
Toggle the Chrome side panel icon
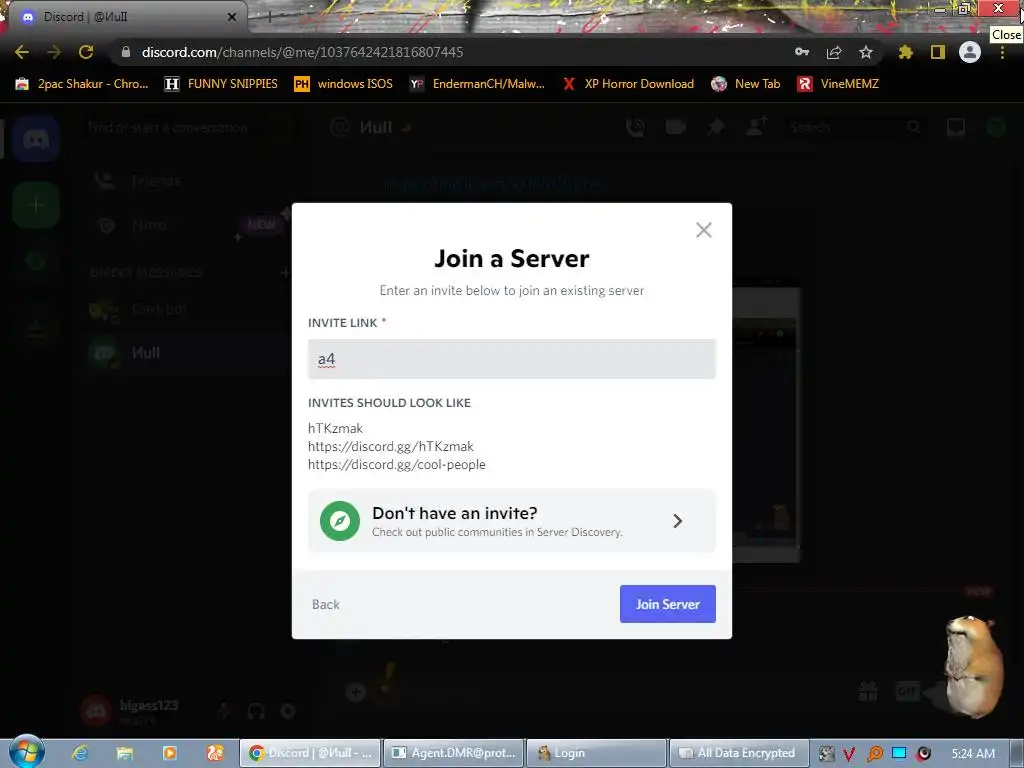coord(938,52)
